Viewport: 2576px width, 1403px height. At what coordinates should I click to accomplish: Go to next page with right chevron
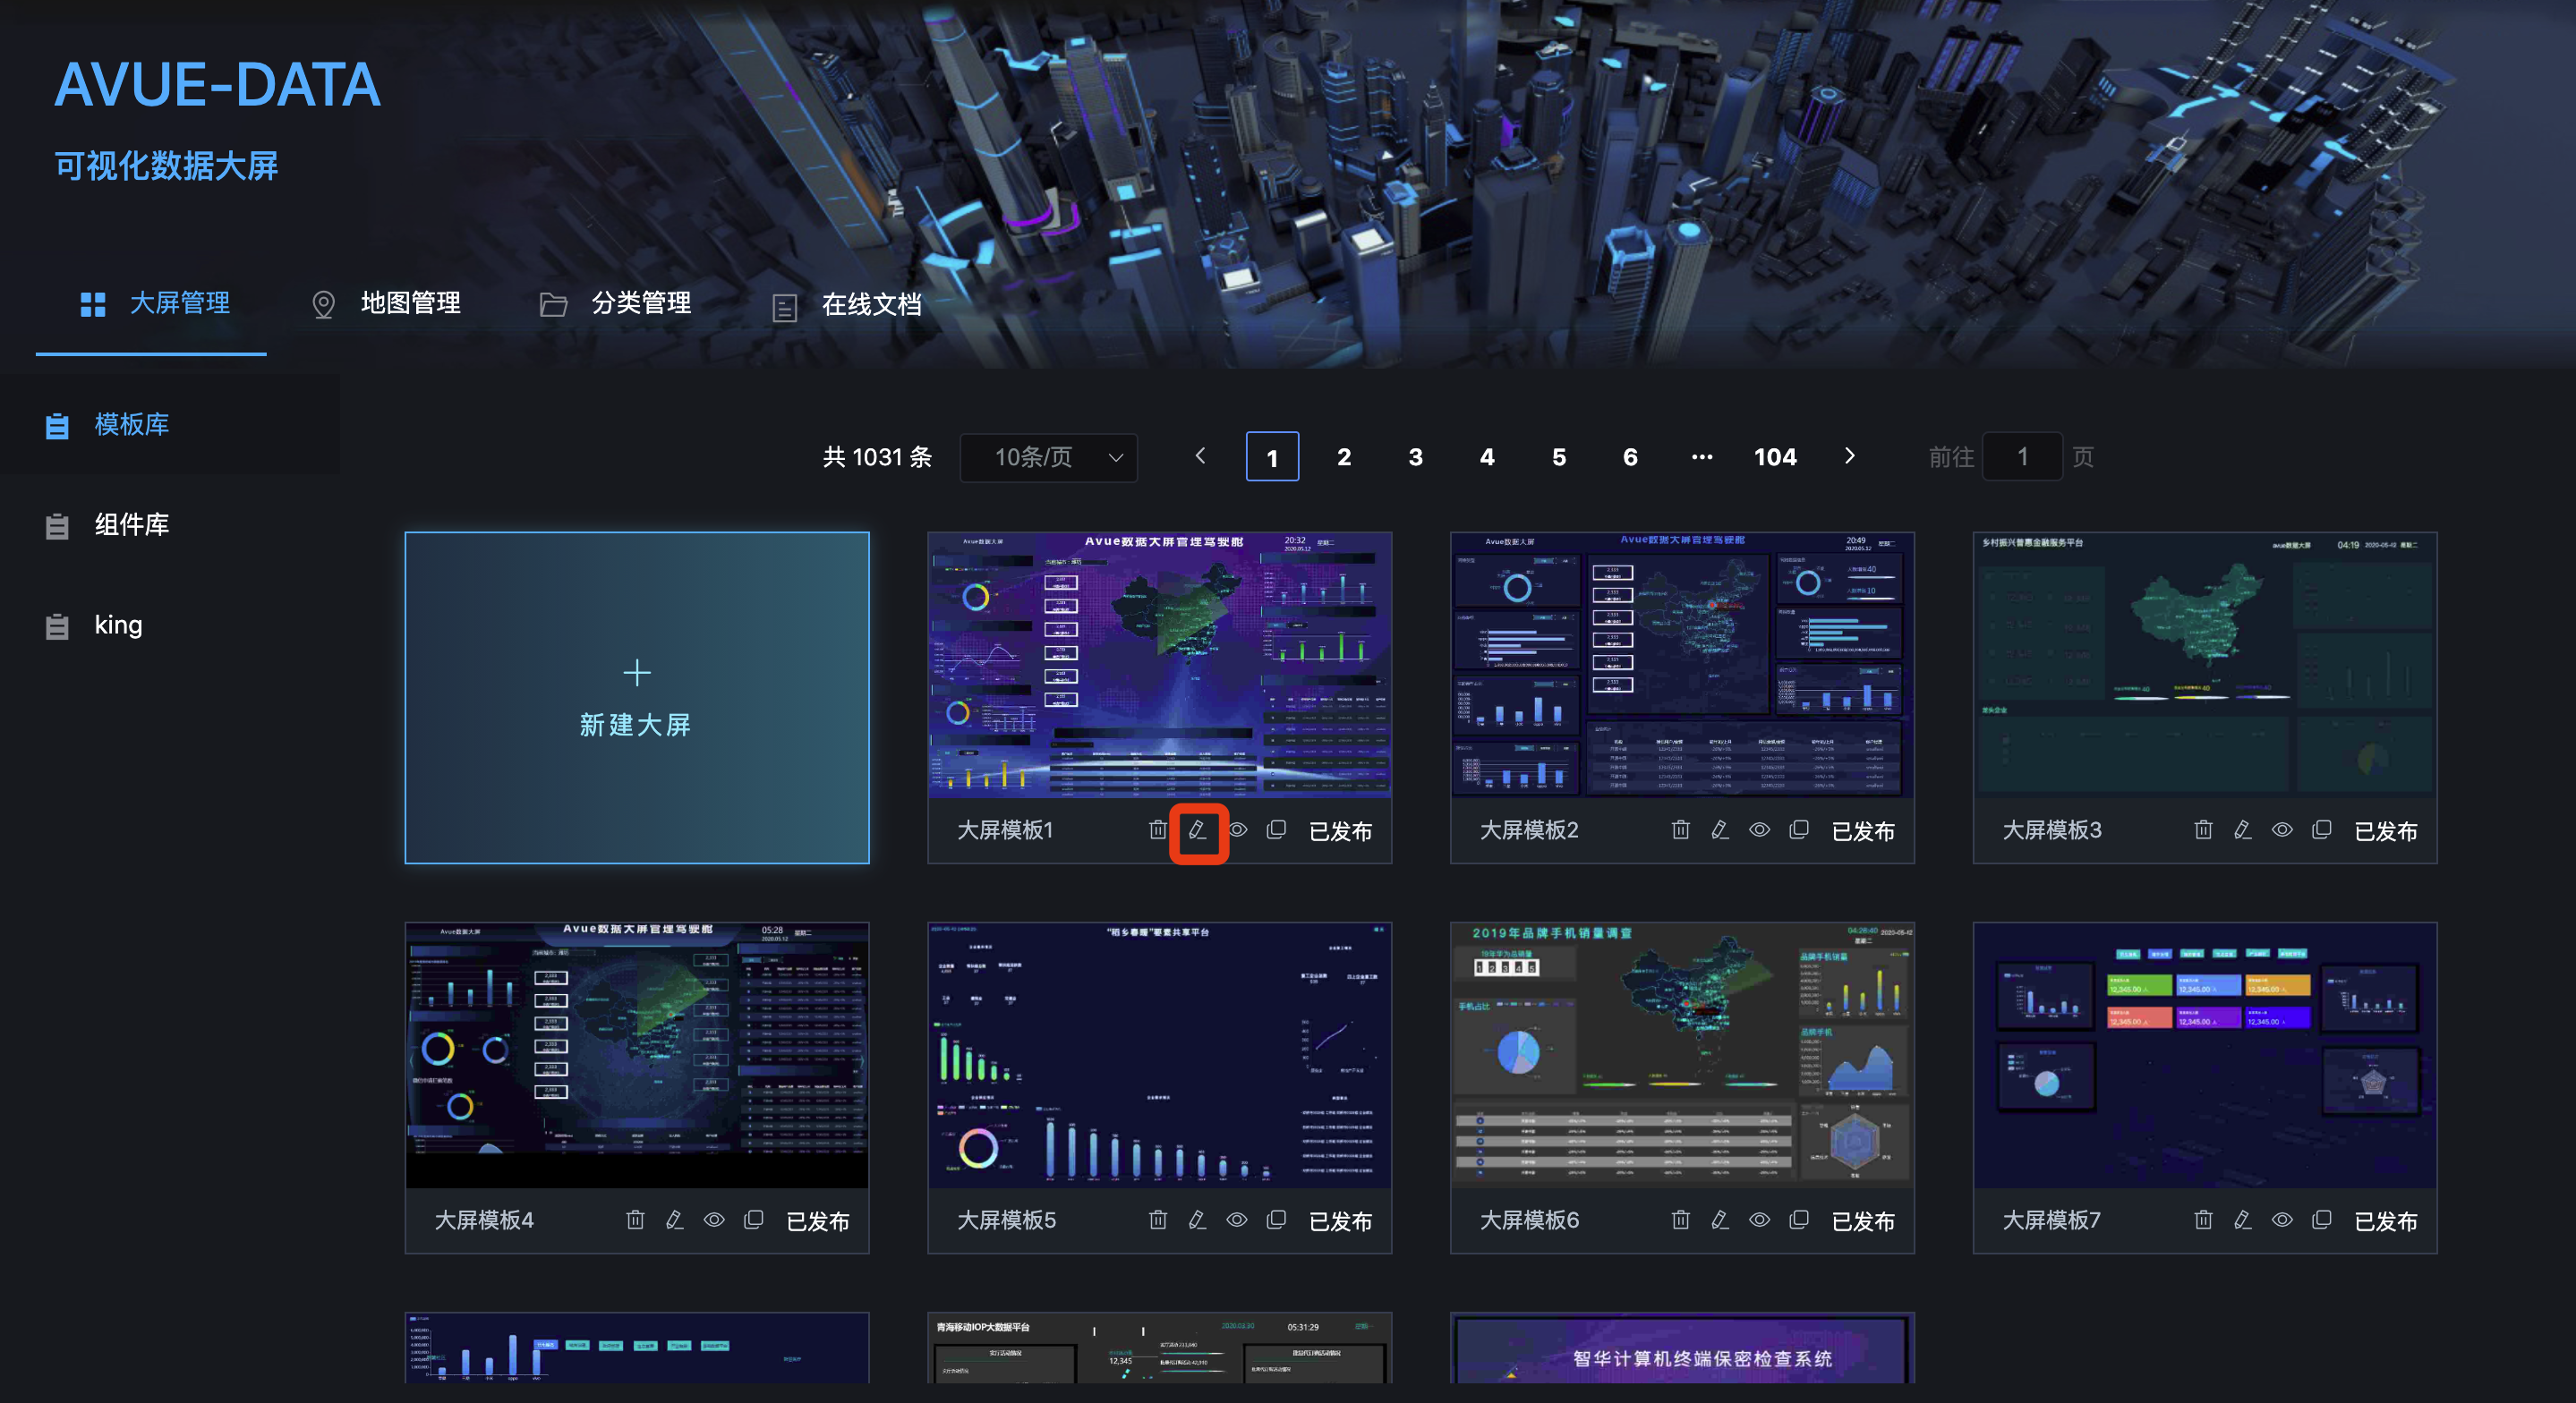point(1849,456)
